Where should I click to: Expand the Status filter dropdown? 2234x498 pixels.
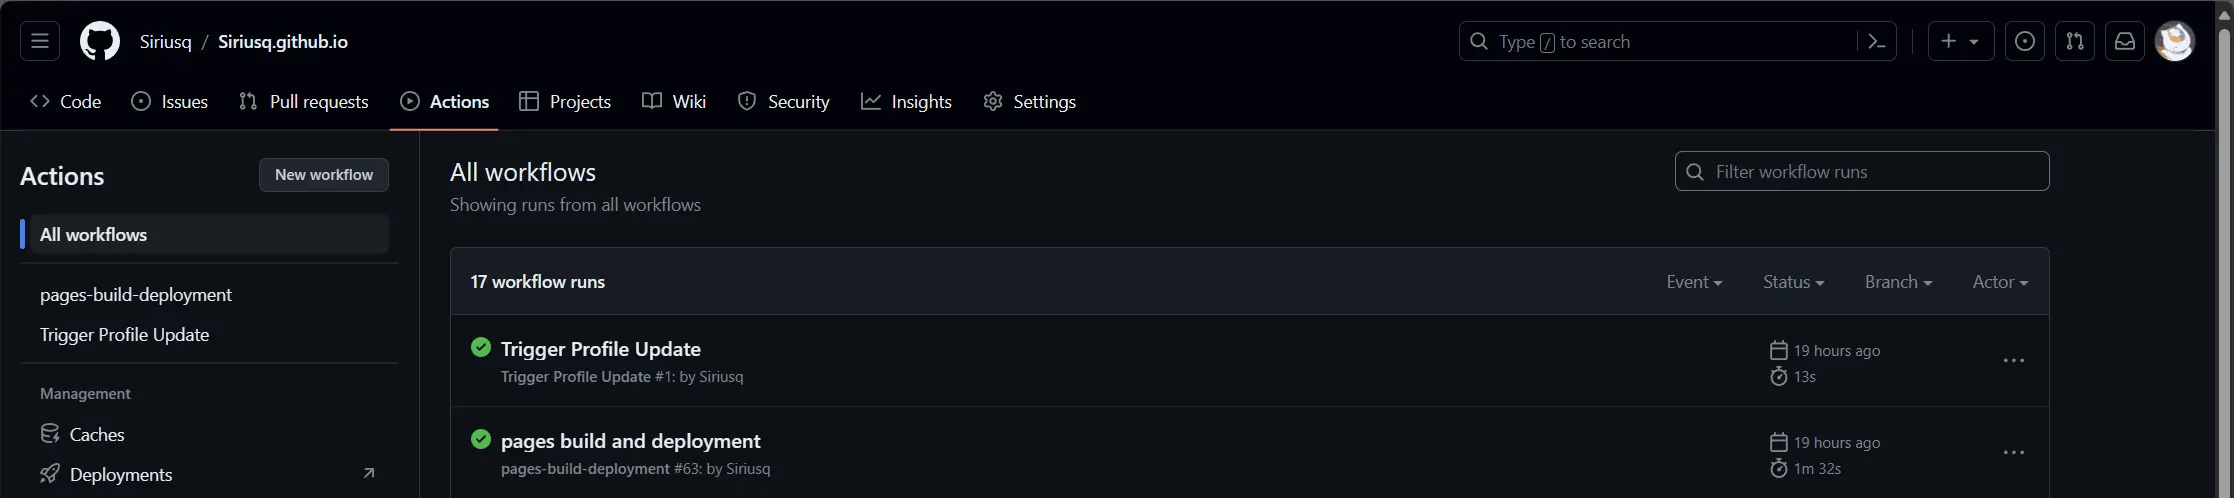1794,282
